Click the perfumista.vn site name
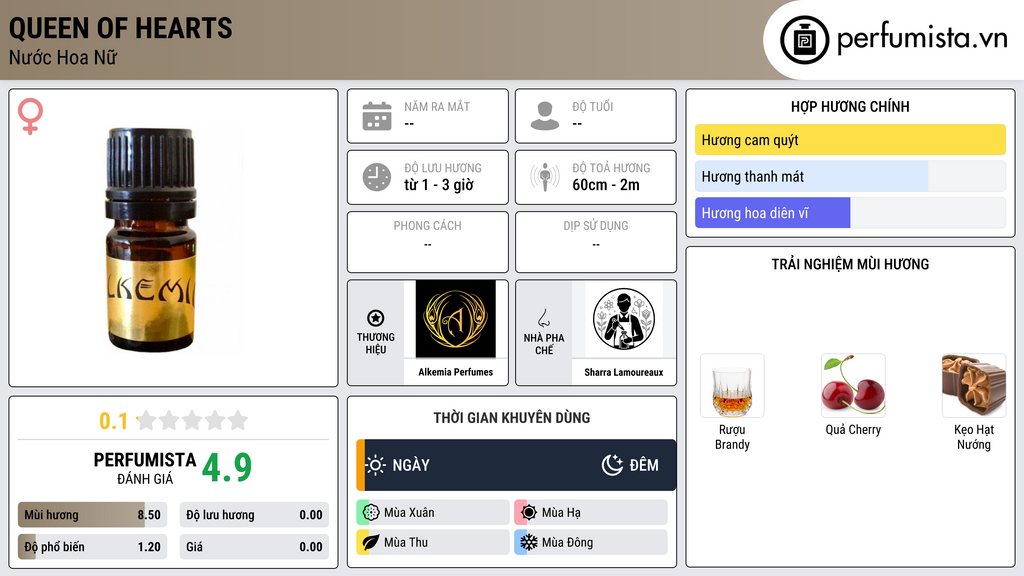The width and height of the screenshot is (1024, 576). click(922, 39)
